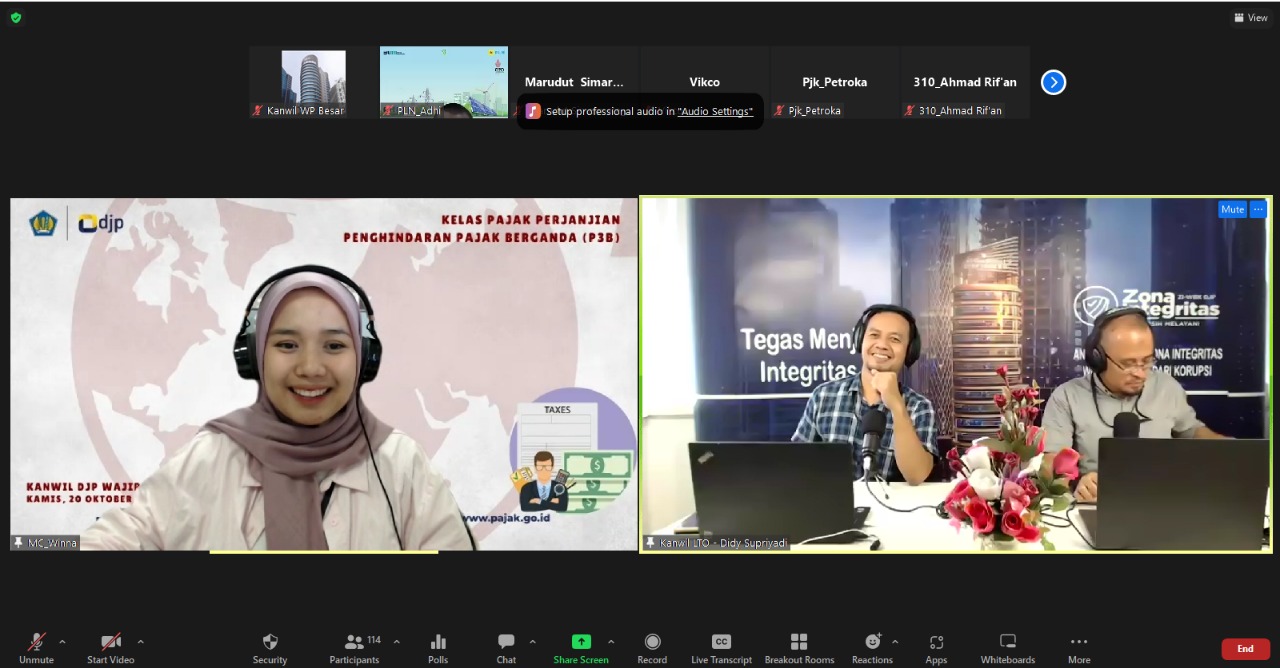Launch the Polls icon
This screenshot has height=668, width=1280.
click(438, 642)
